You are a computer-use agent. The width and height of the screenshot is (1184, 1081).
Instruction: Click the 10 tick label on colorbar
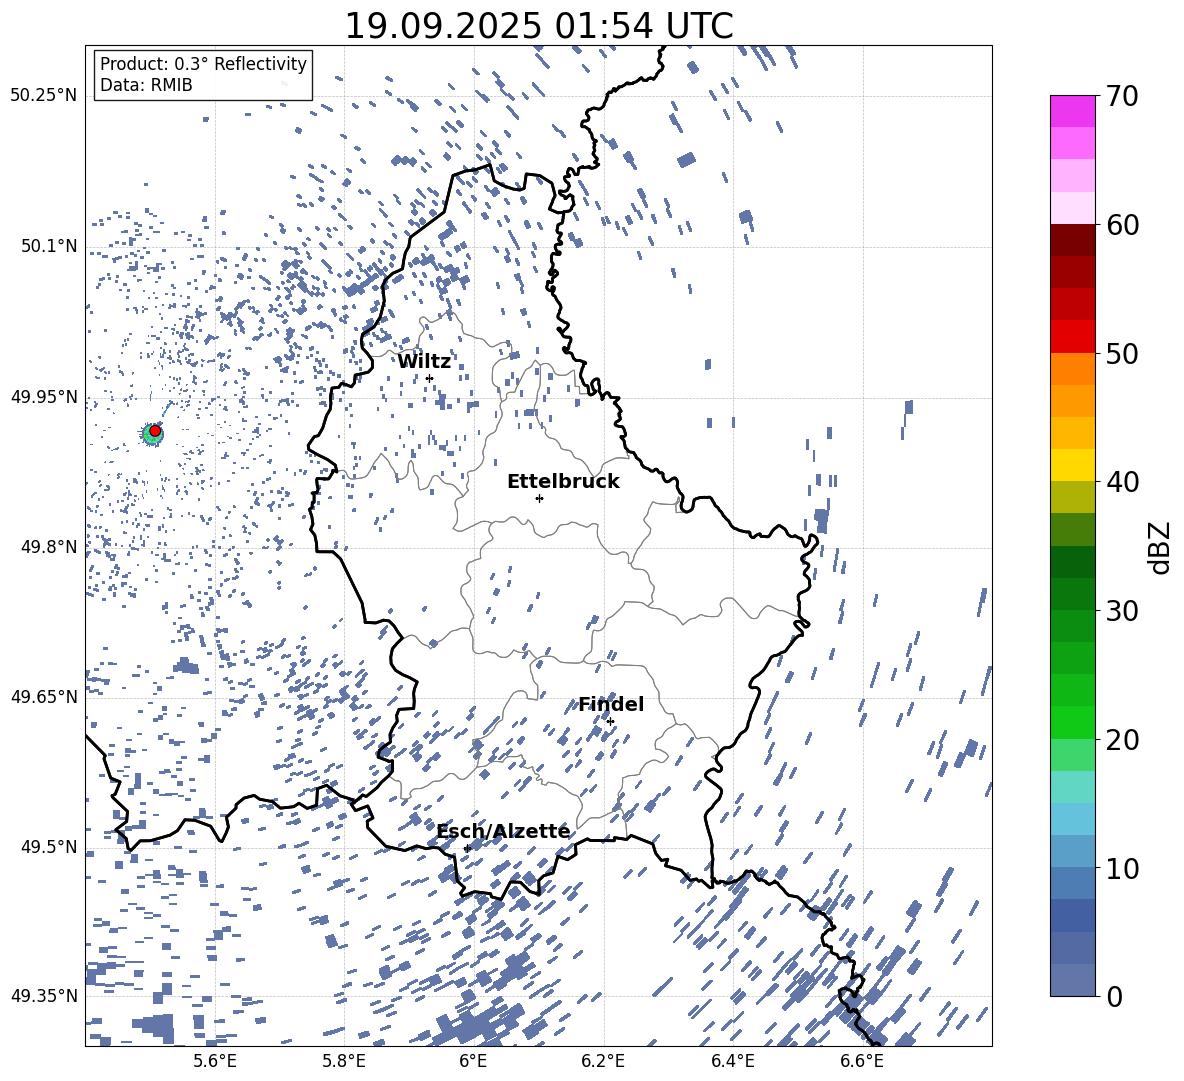(x=1122, y=868)
